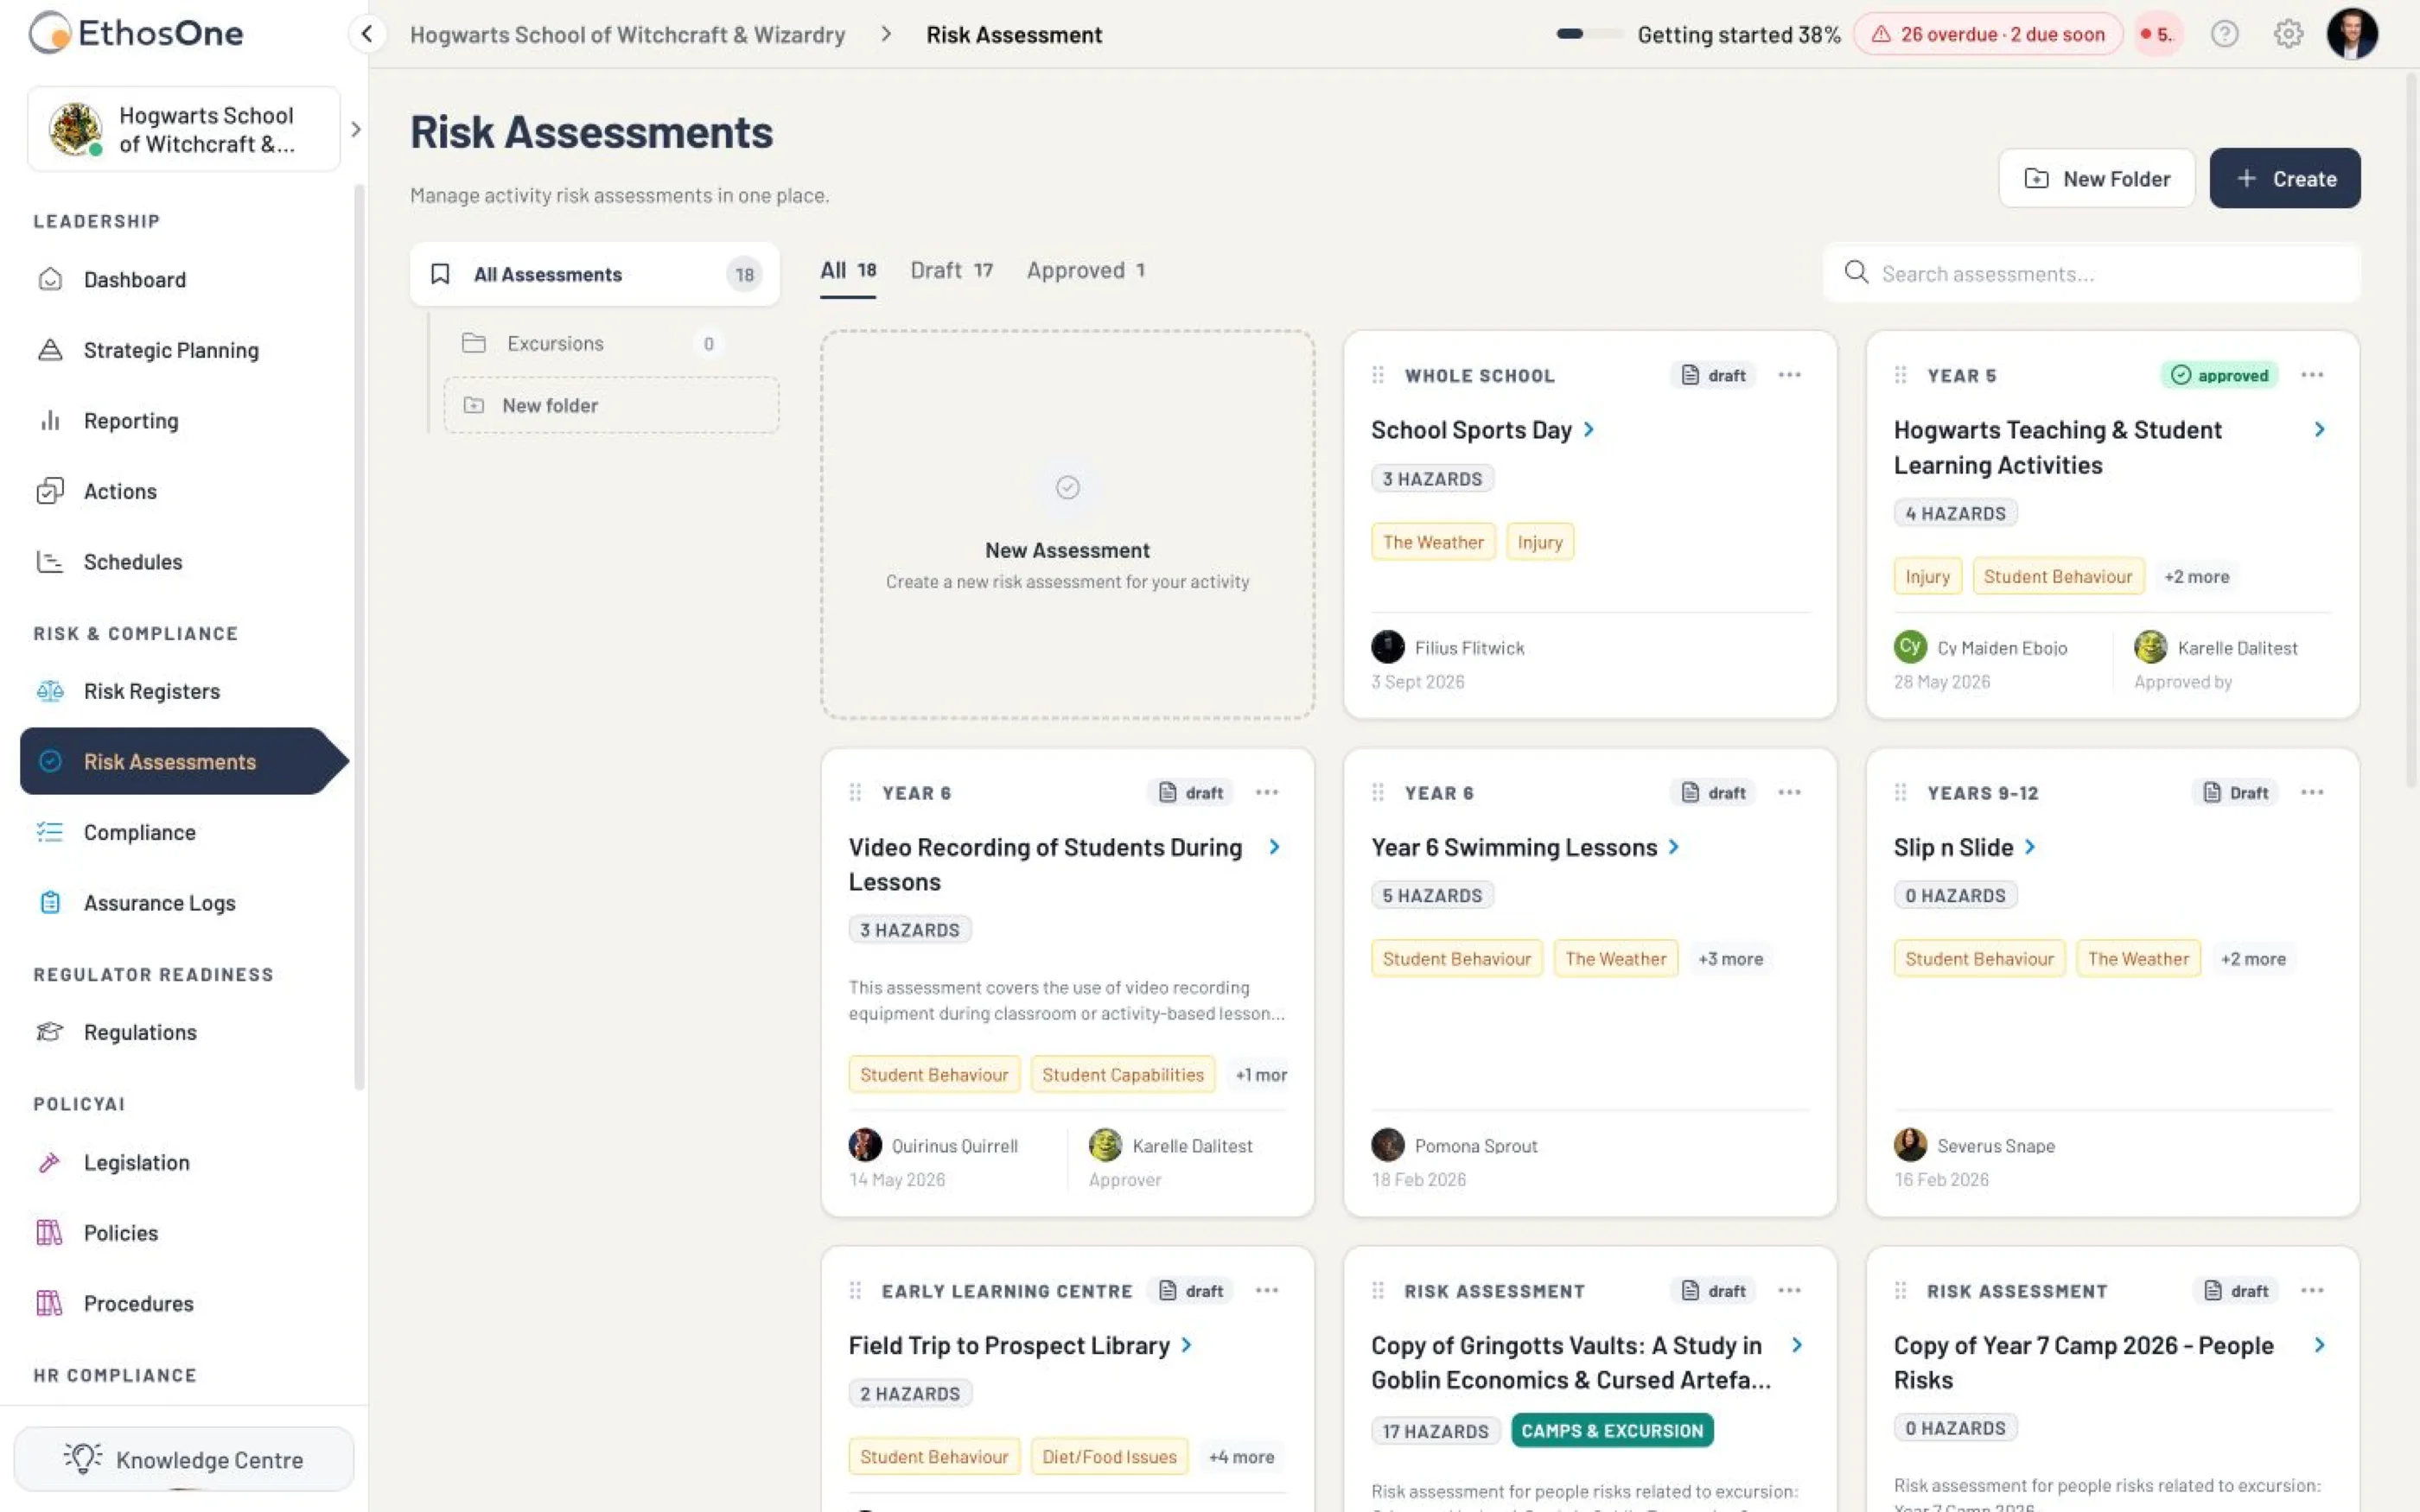Screen dimensions: 2420x1512
Task: Expand organisation chevron beside school card
Action: coord(355,129)
